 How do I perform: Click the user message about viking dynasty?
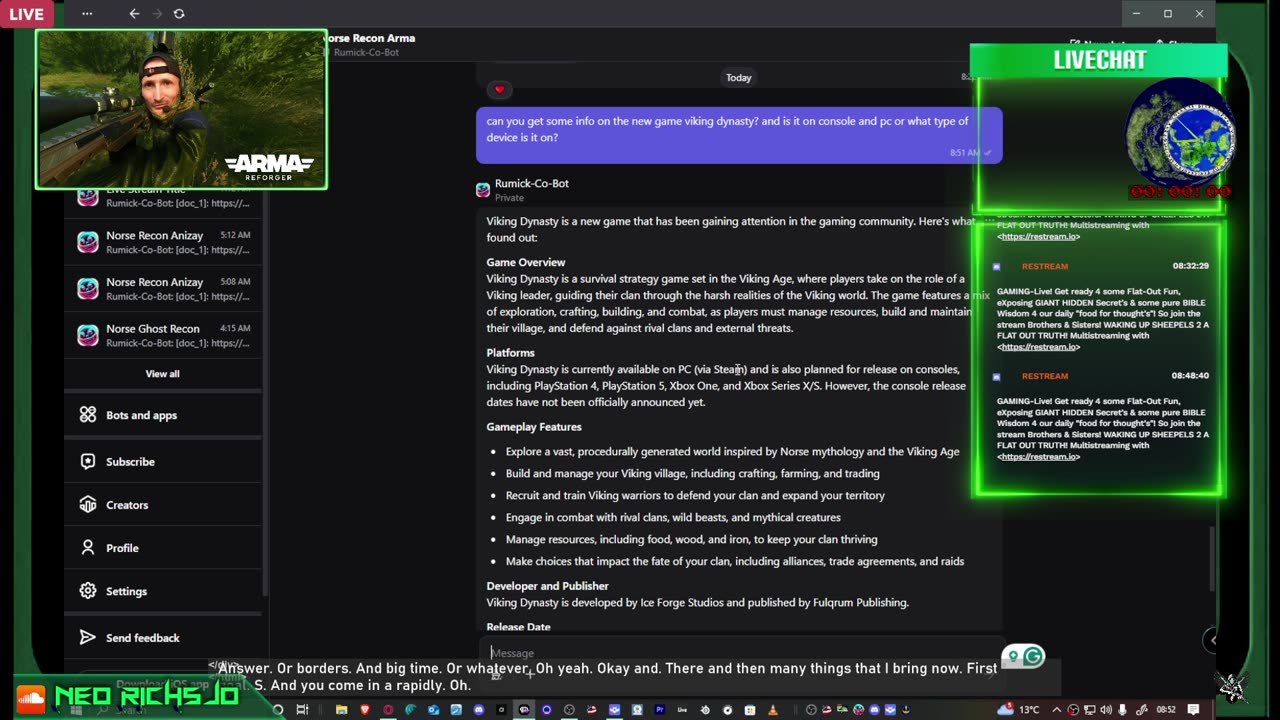tap(739, 134)
